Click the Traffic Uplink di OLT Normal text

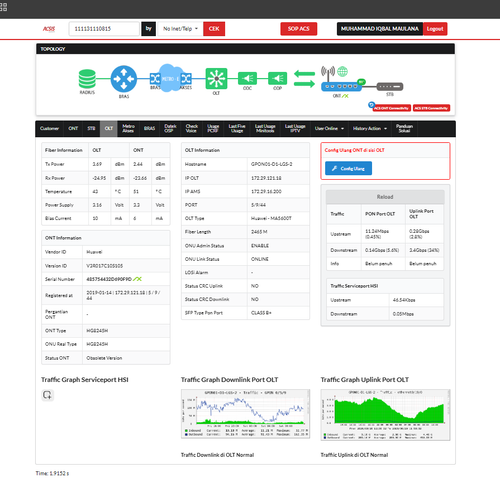point(354,455)
